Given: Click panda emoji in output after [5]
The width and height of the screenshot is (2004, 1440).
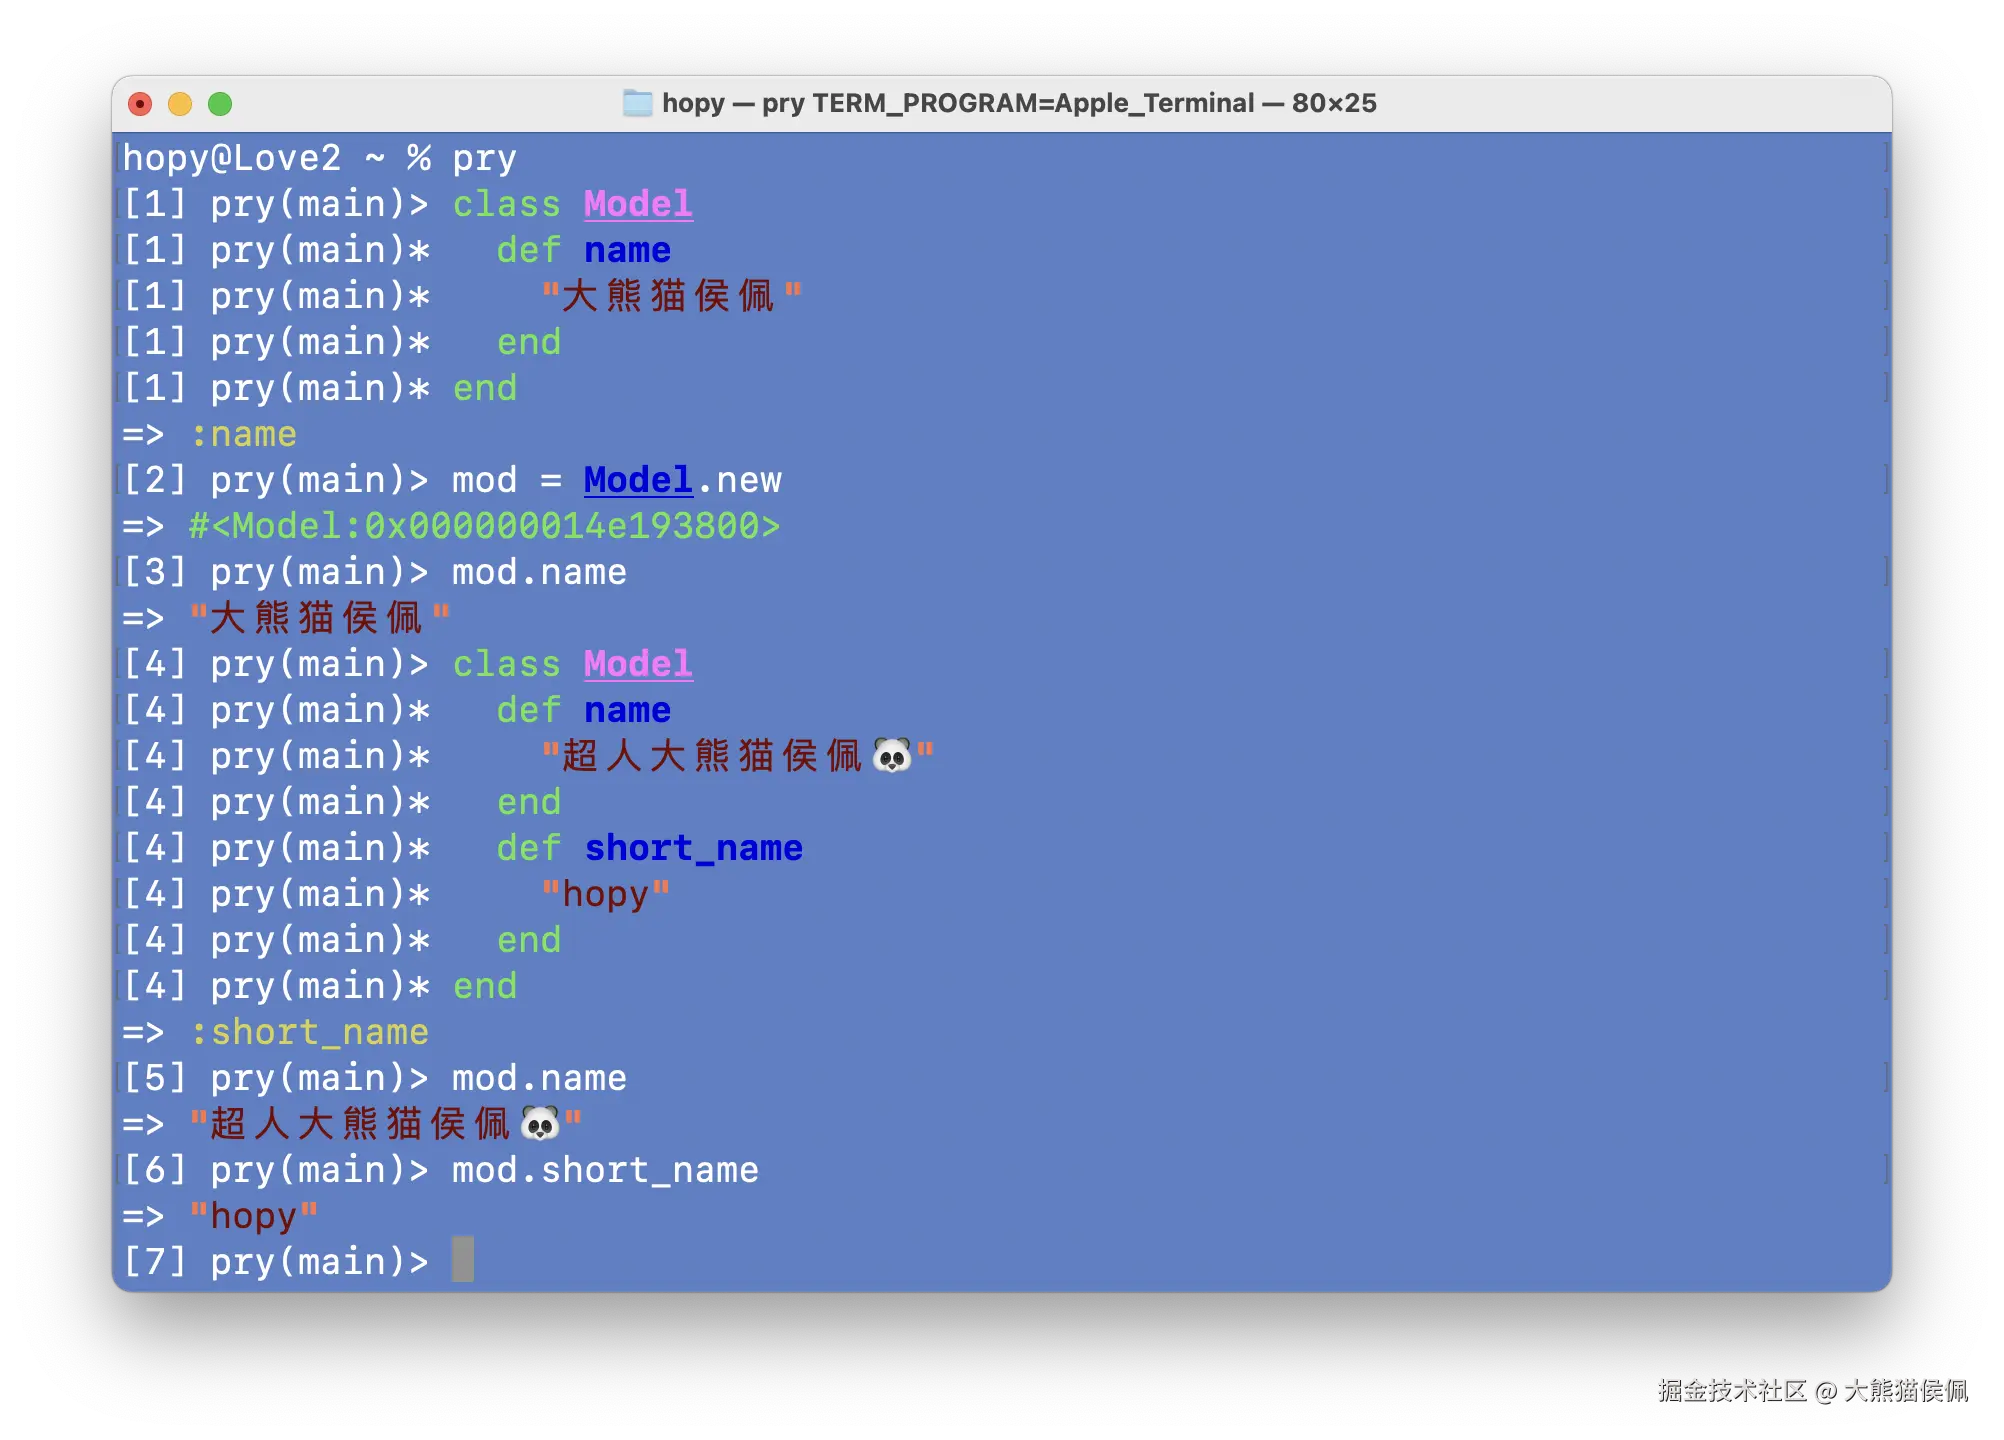Looking at the screenshot, I should 540,1123.
